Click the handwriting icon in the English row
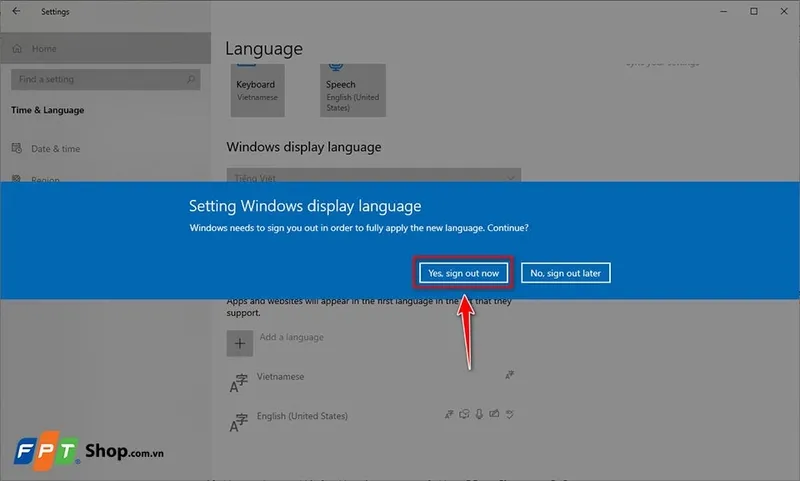Image resolution: width=800 pixels, height=481 pixels. point(495,413)
